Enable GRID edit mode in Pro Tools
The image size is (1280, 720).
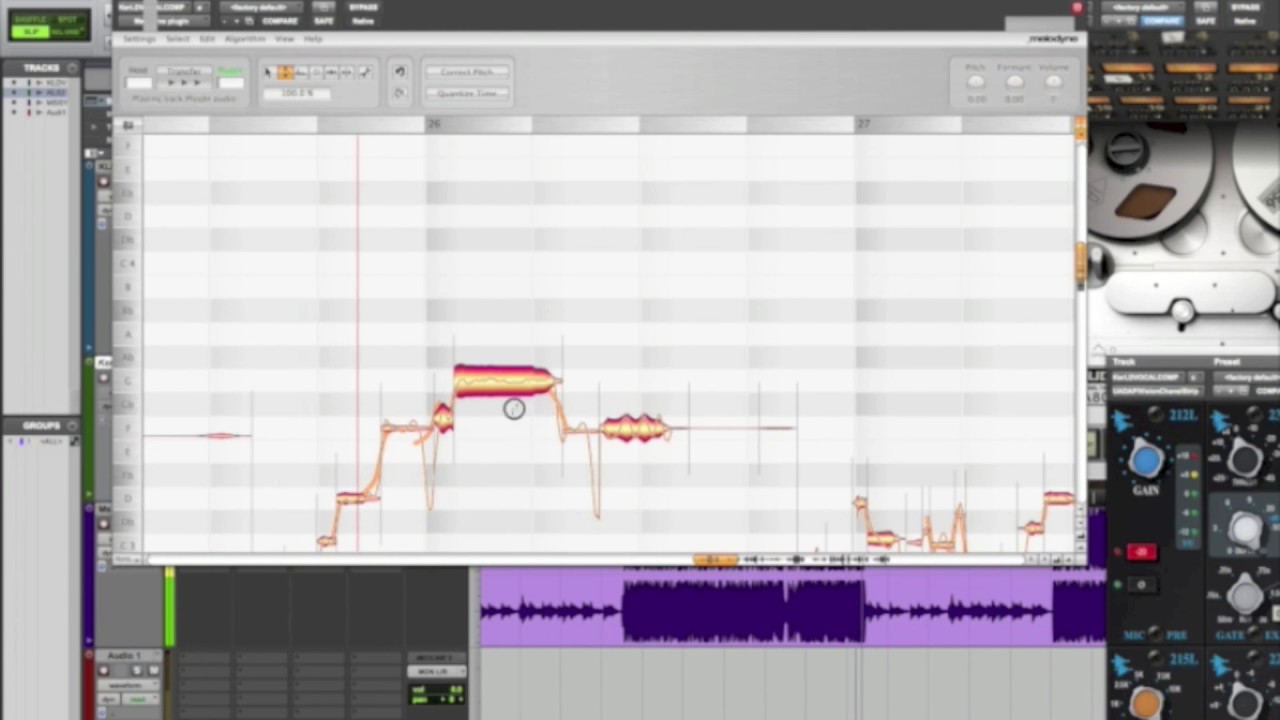click(x=69, y=31)
